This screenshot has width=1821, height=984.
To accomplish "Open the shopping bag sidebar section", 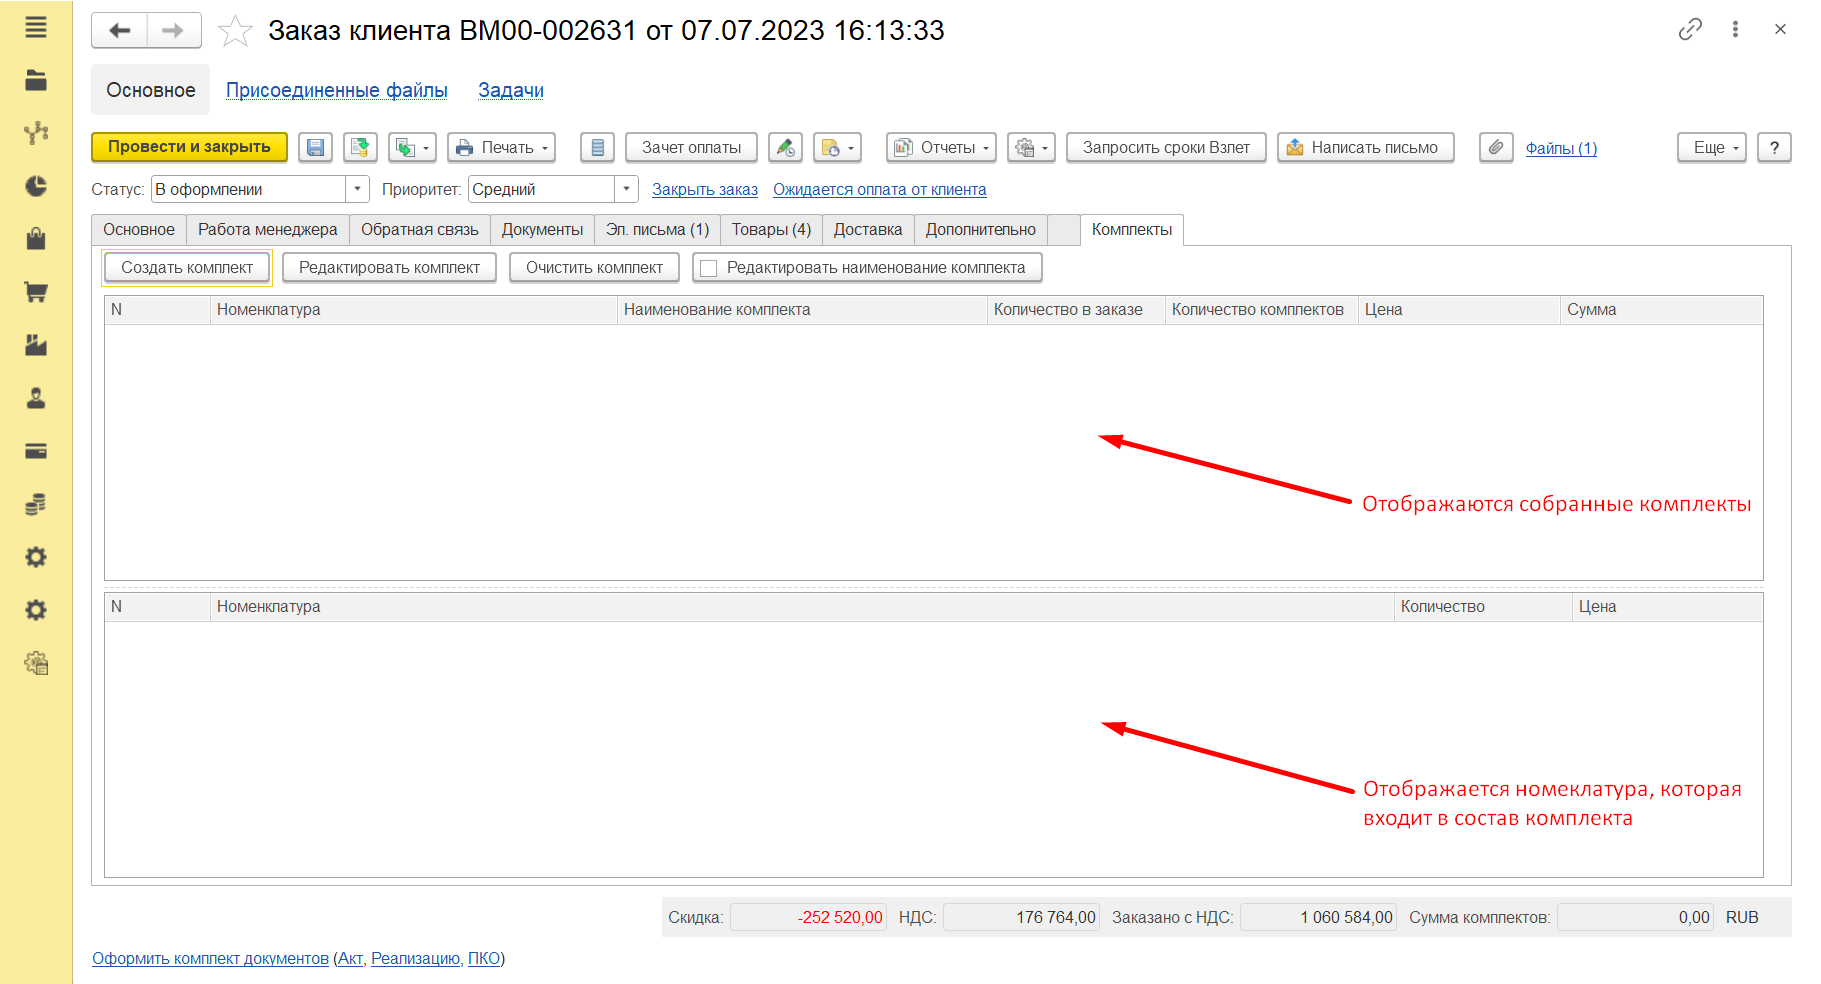I will (36, 239).
